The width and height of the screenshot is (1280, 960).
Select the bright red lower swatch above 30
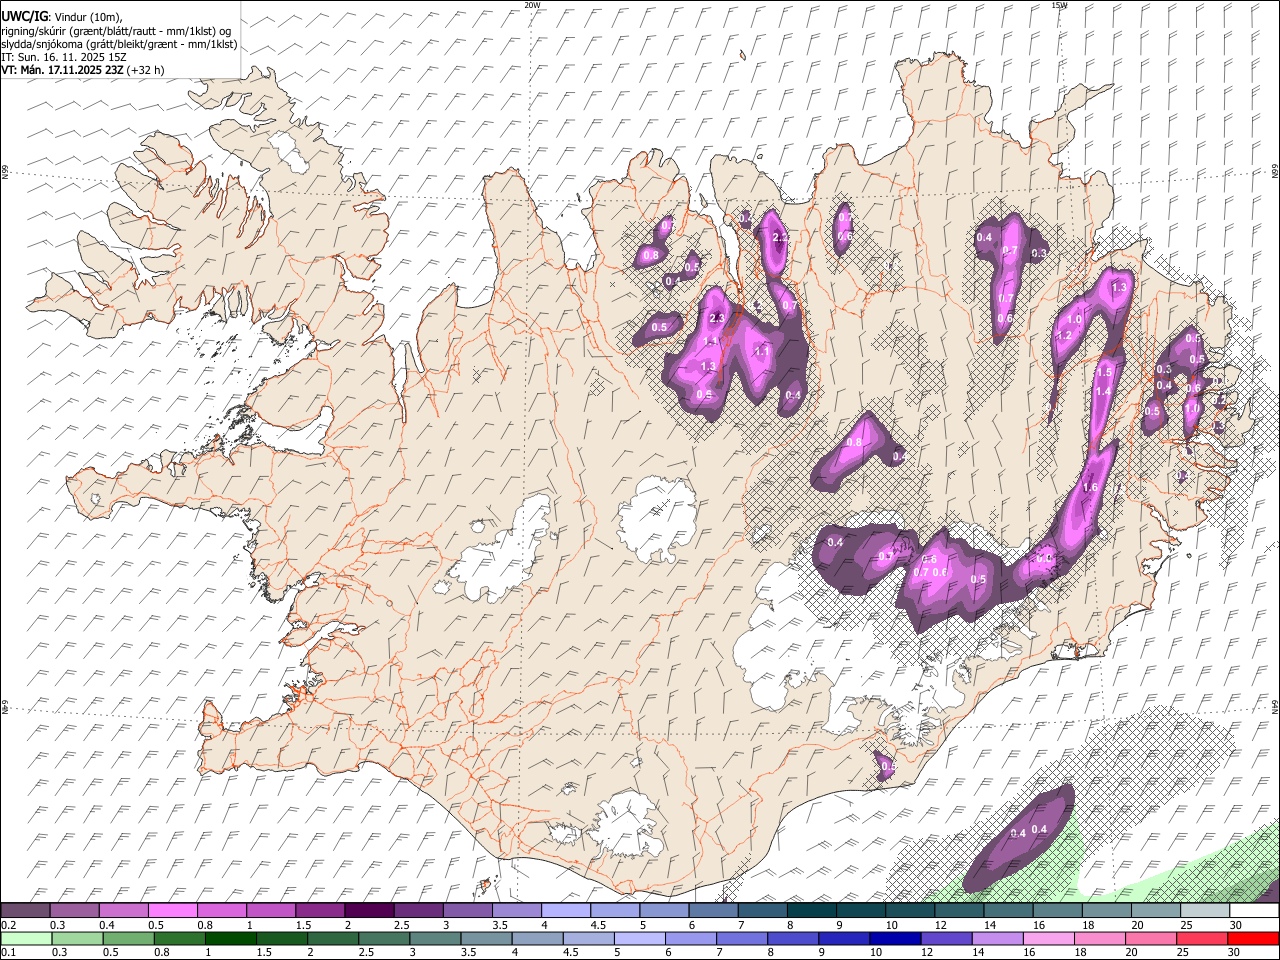pos(1252,939)
